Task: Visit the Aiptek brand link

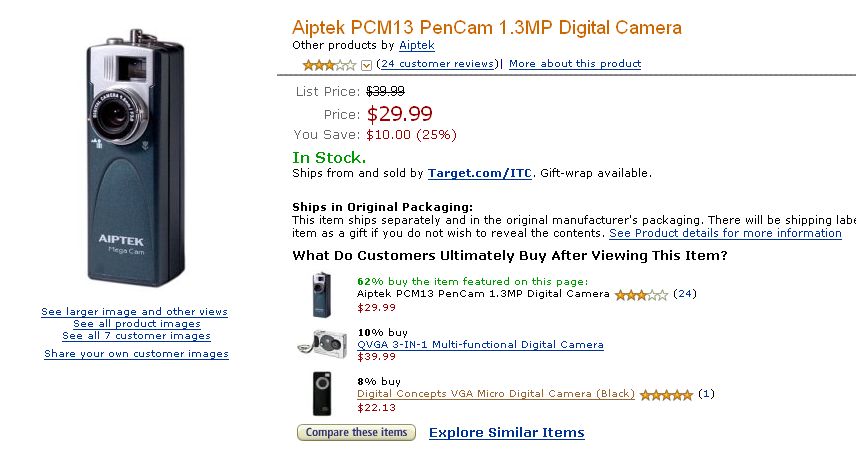Action: 417,45
